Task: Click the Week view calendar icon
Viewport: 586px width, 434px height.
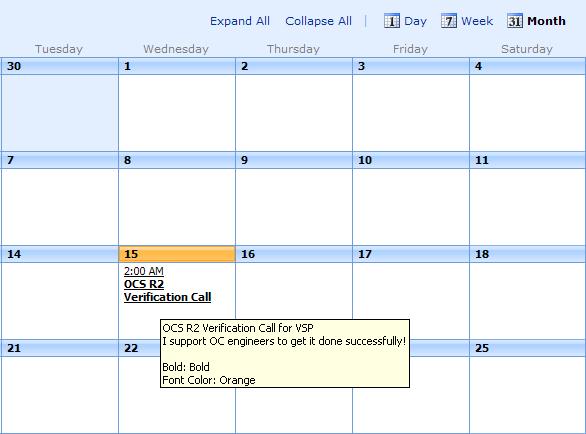Action: point(449,21)
